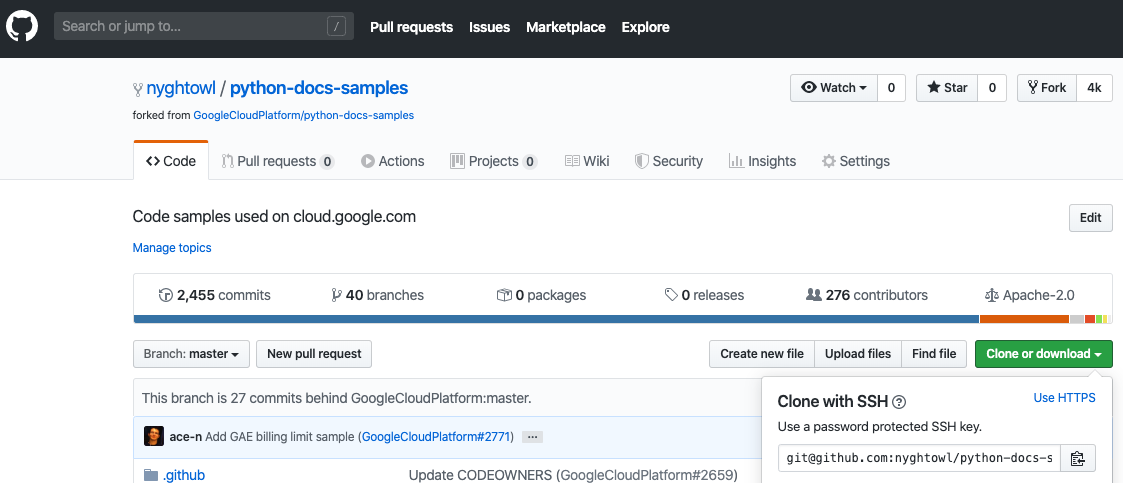This screenshot has height=483, width=1123.
Task: Click Upload files button
Action: pyautogui.click(x=858, y=354)
